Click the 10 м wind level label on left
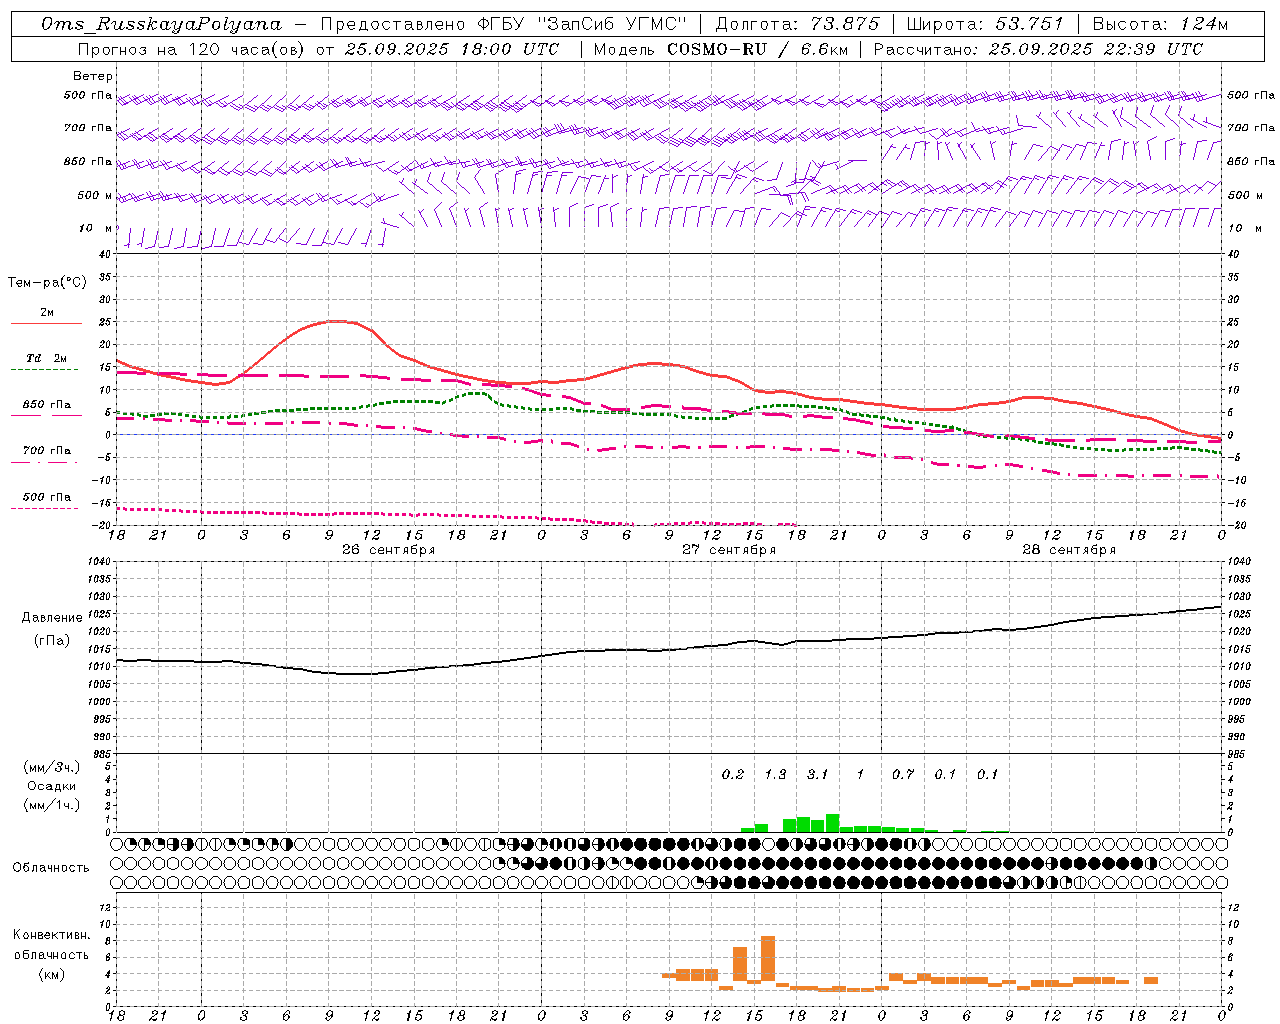1280x1024 pixels. point(96,229)
